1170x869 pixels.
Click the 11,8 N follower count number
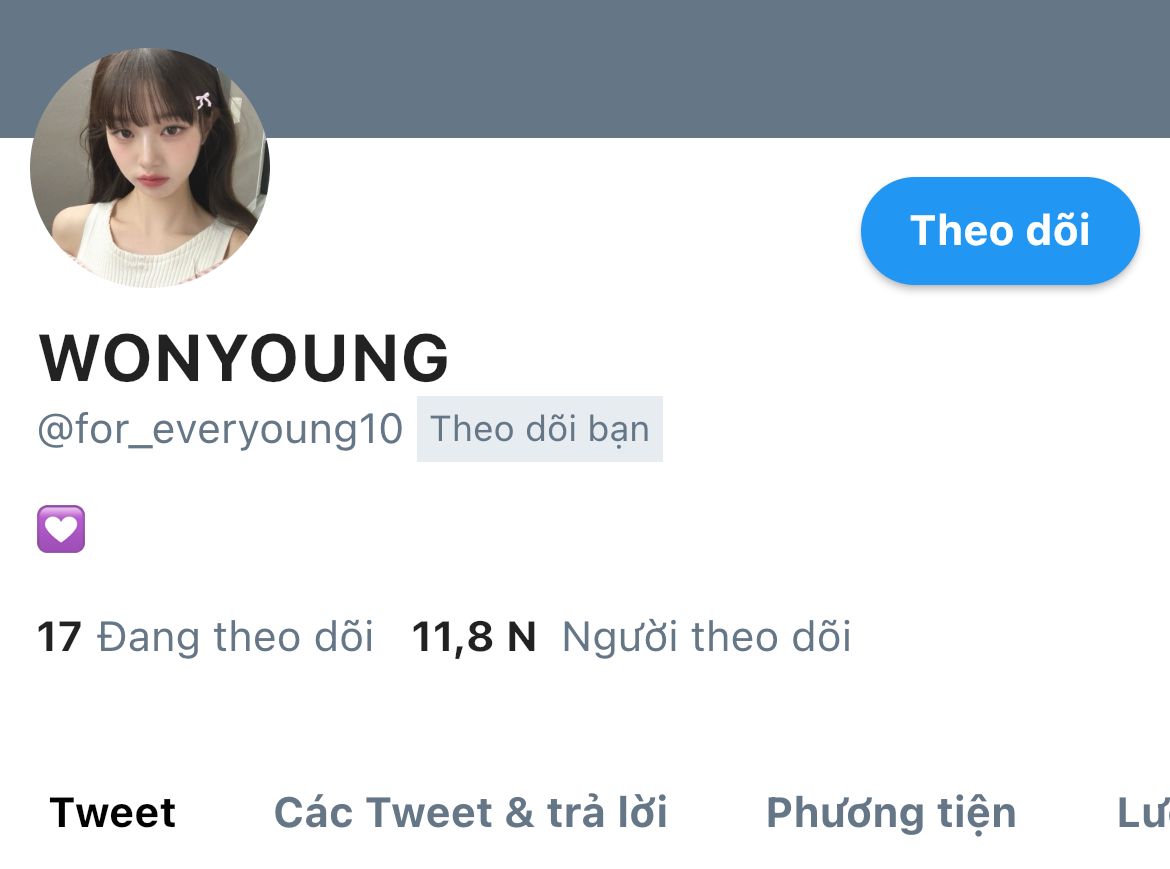[474, 637]
